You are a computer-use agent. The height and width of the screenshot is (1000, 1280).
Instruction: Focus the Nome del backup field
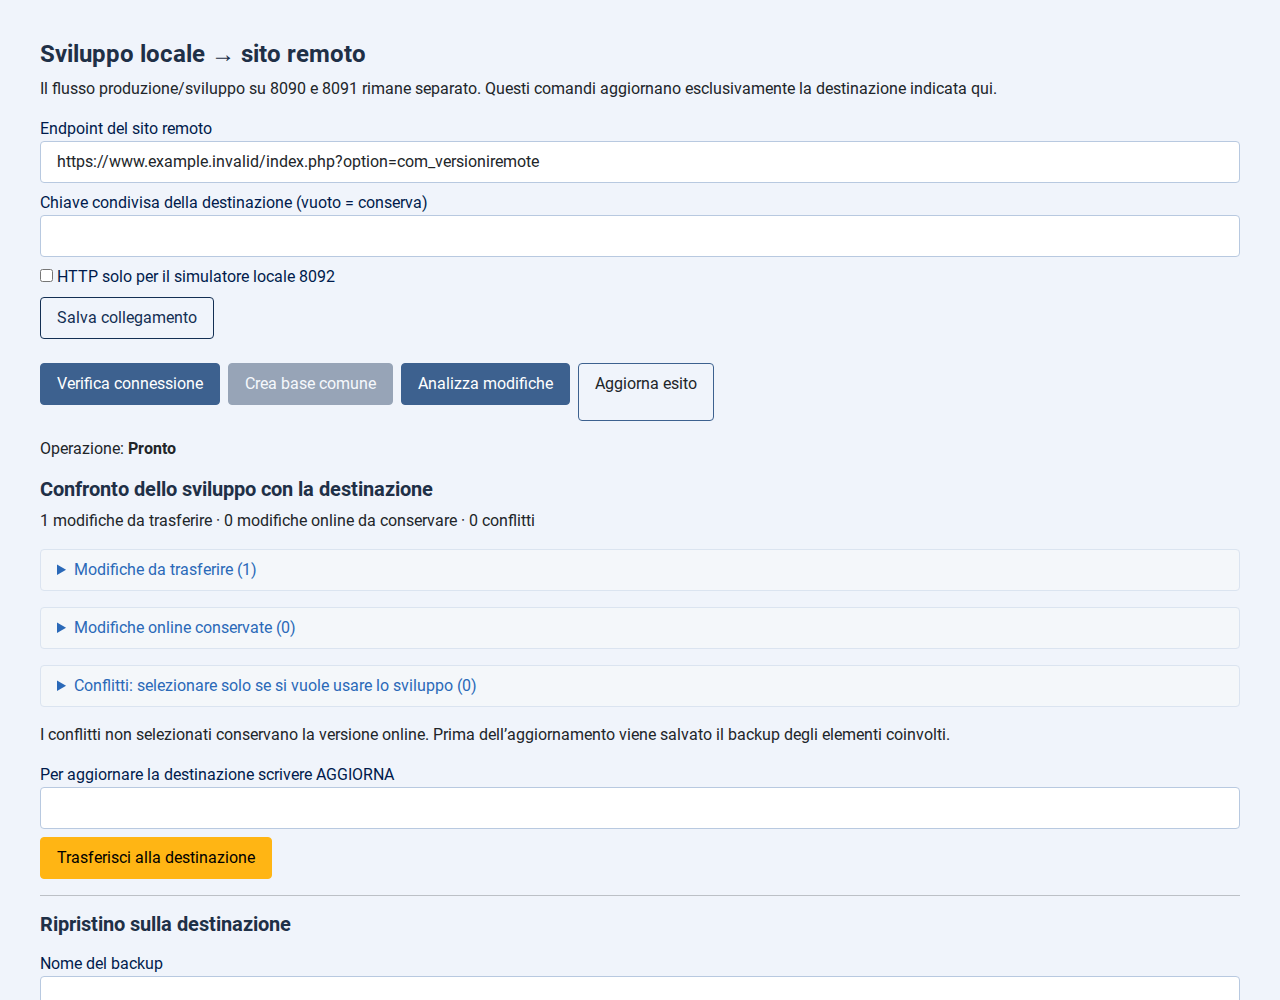[640, 988]
